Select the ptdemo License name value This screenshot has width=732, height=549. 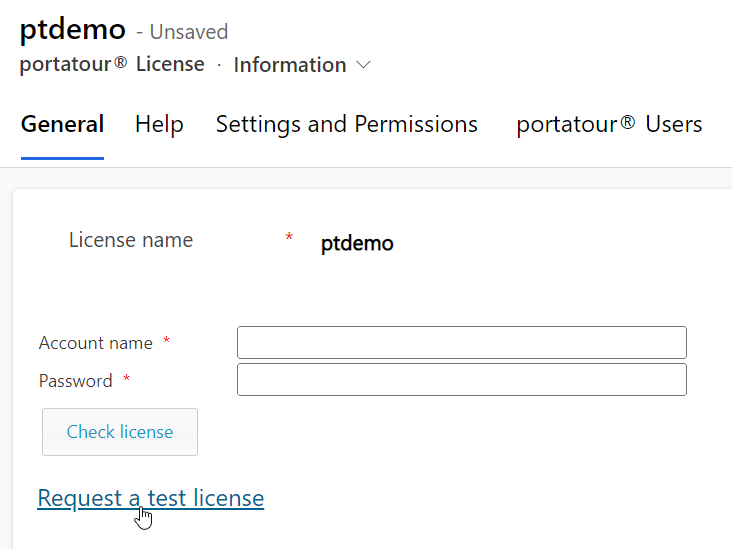(x=357, y=244)
